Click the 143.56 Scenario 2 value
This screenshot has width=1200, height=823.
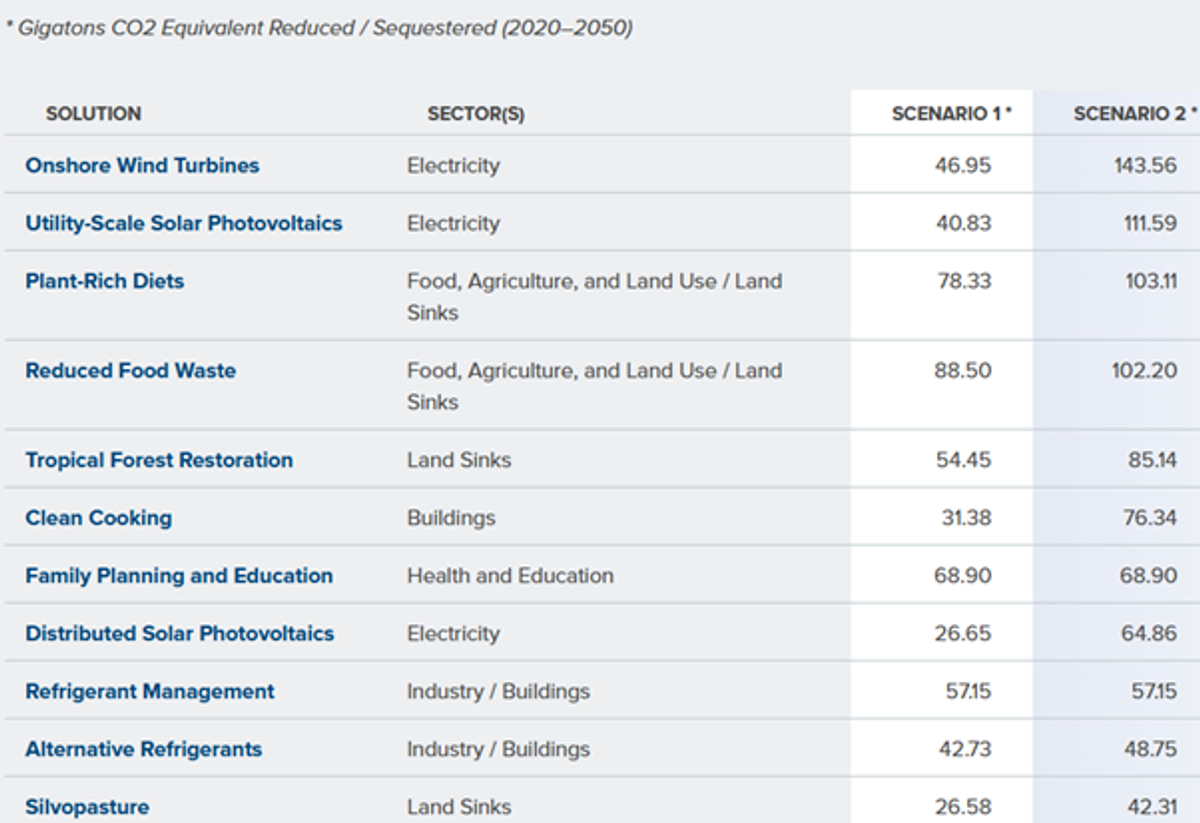1146,165
